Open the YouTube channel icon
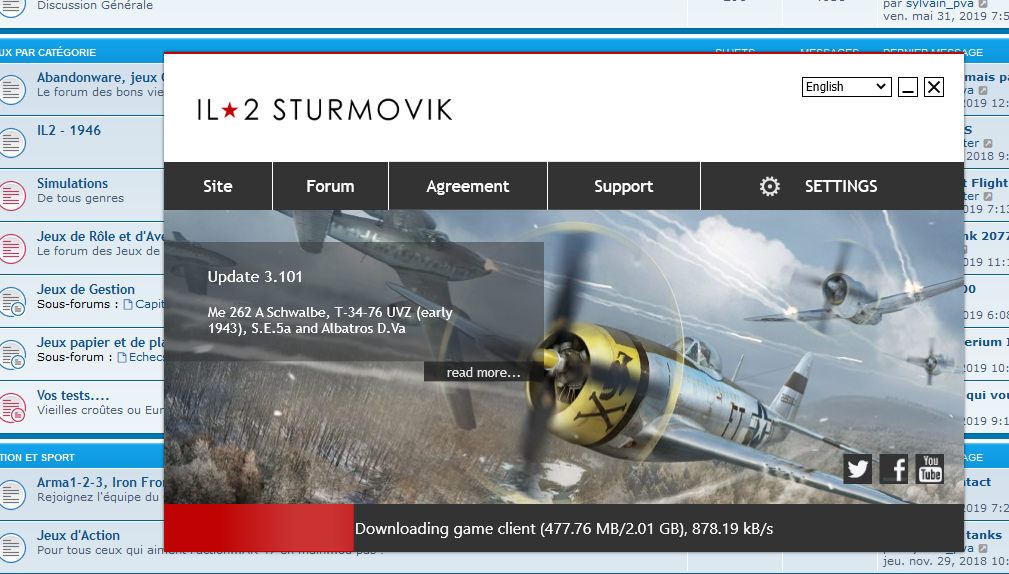The width and height of the screenshot is (1009, 574). click(x=930, y=468)
